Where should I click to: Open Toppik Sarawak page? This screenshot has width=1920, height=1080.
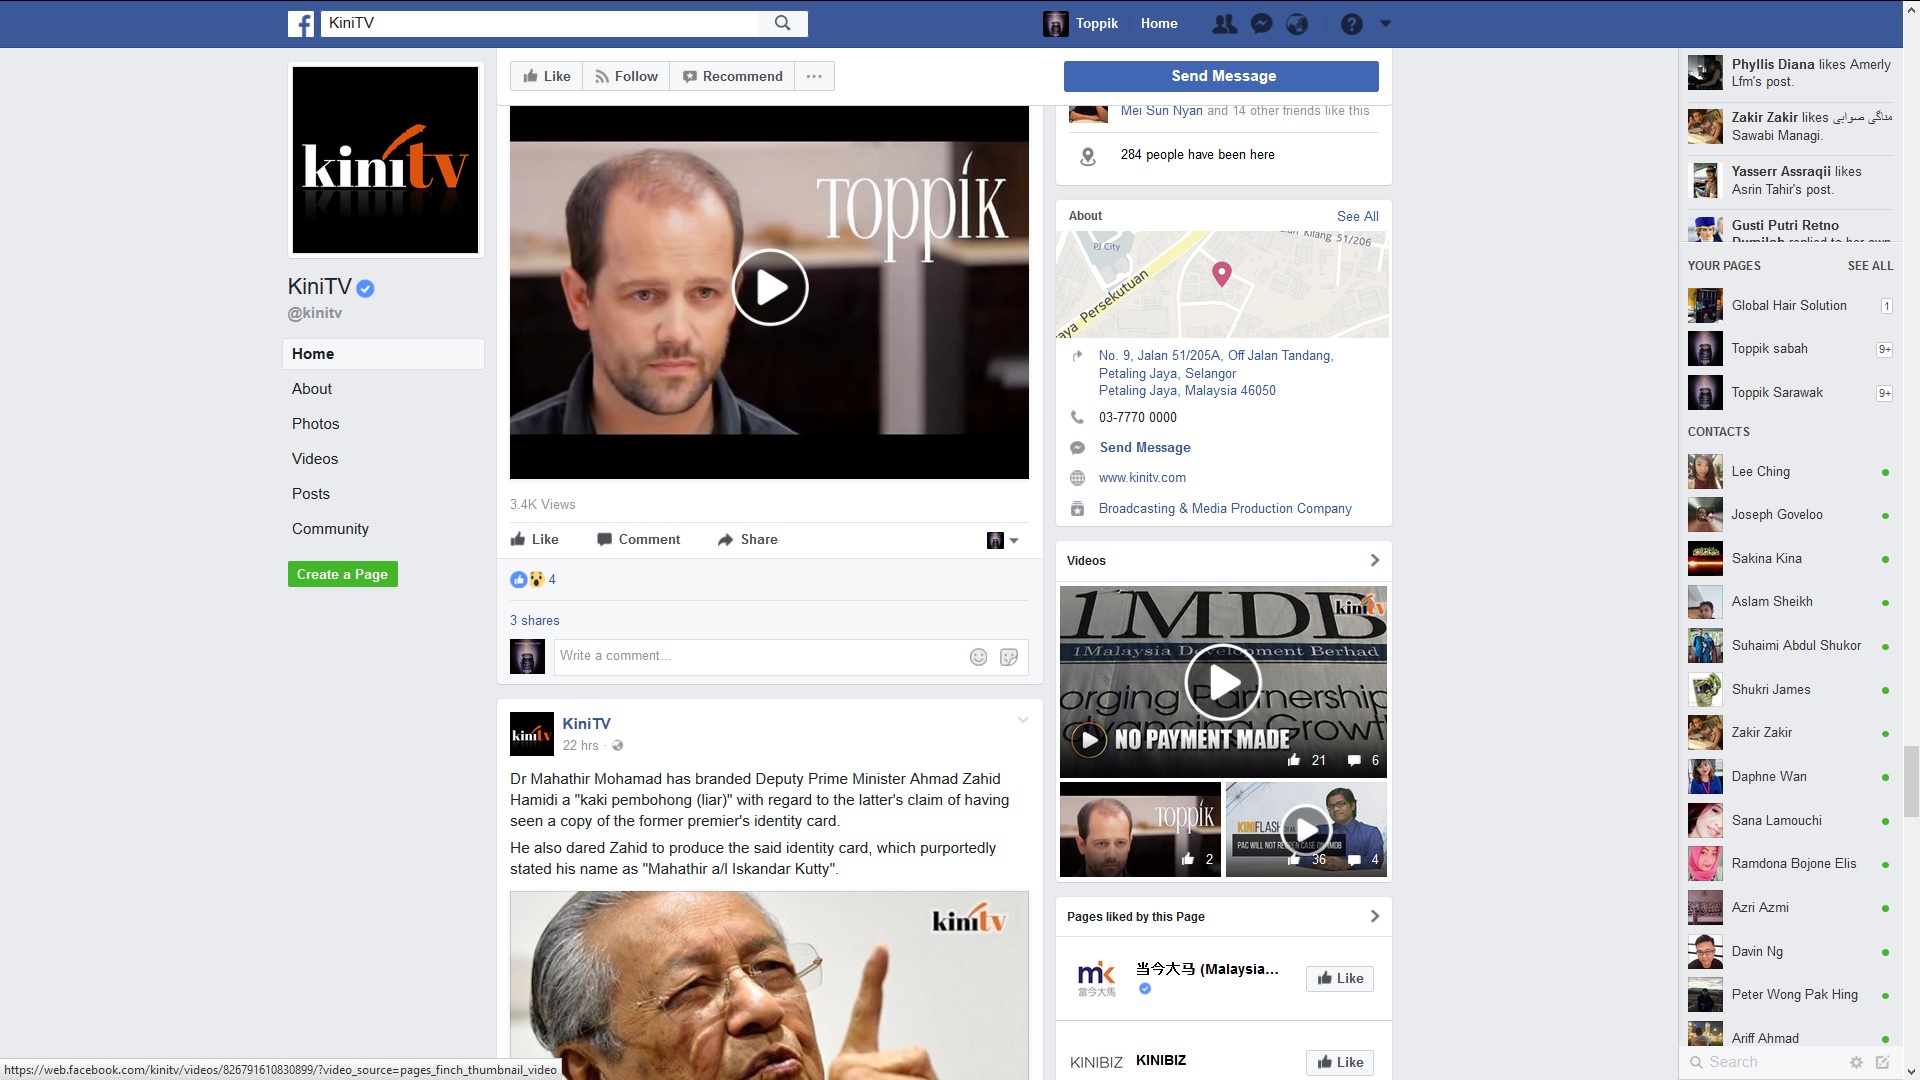click(x=1790, y=392)
